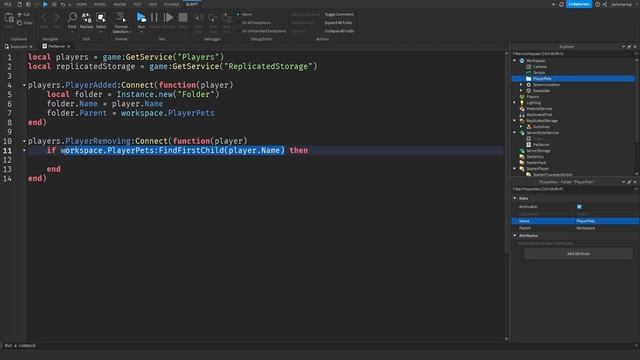
Task: Click the Copy icon in Clipboard
Action: tap(20, 22)
